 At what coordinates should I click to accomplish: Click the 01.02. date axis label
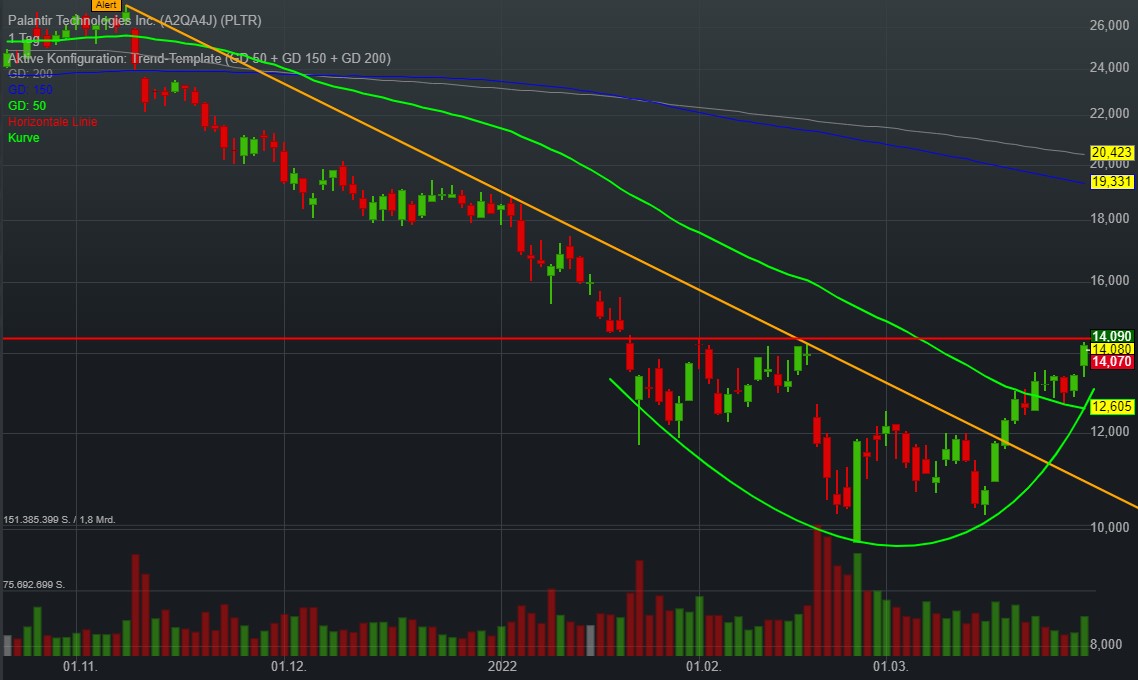(x=703, y=666)
